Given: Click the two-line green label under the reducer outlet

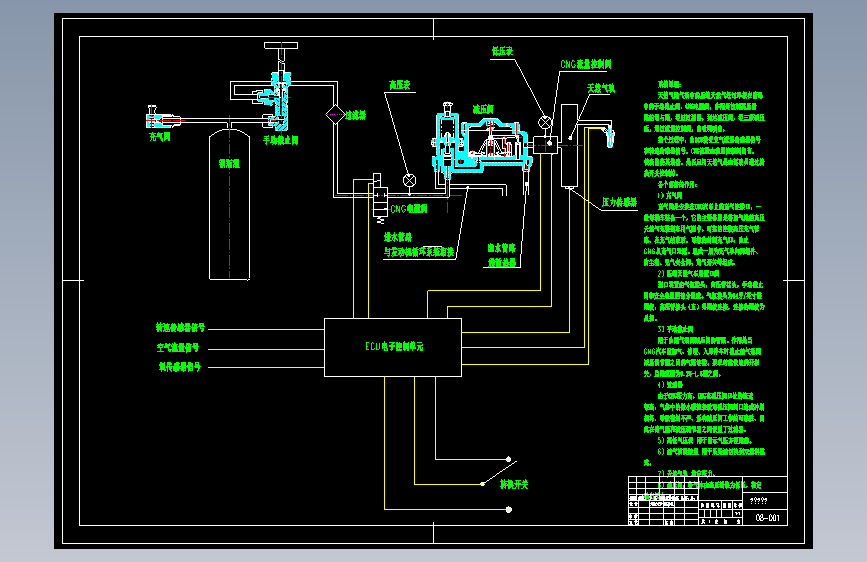Looking at the screenshot, I should 502,255.
